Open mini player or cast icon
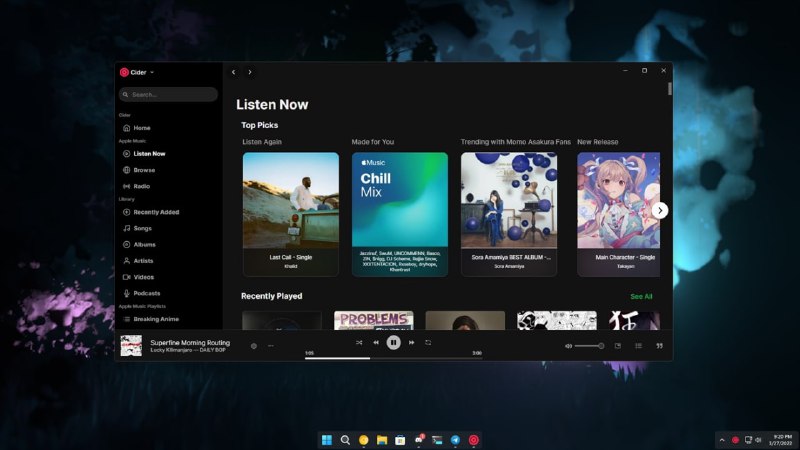Screen dimensions: 800x450 618,346
